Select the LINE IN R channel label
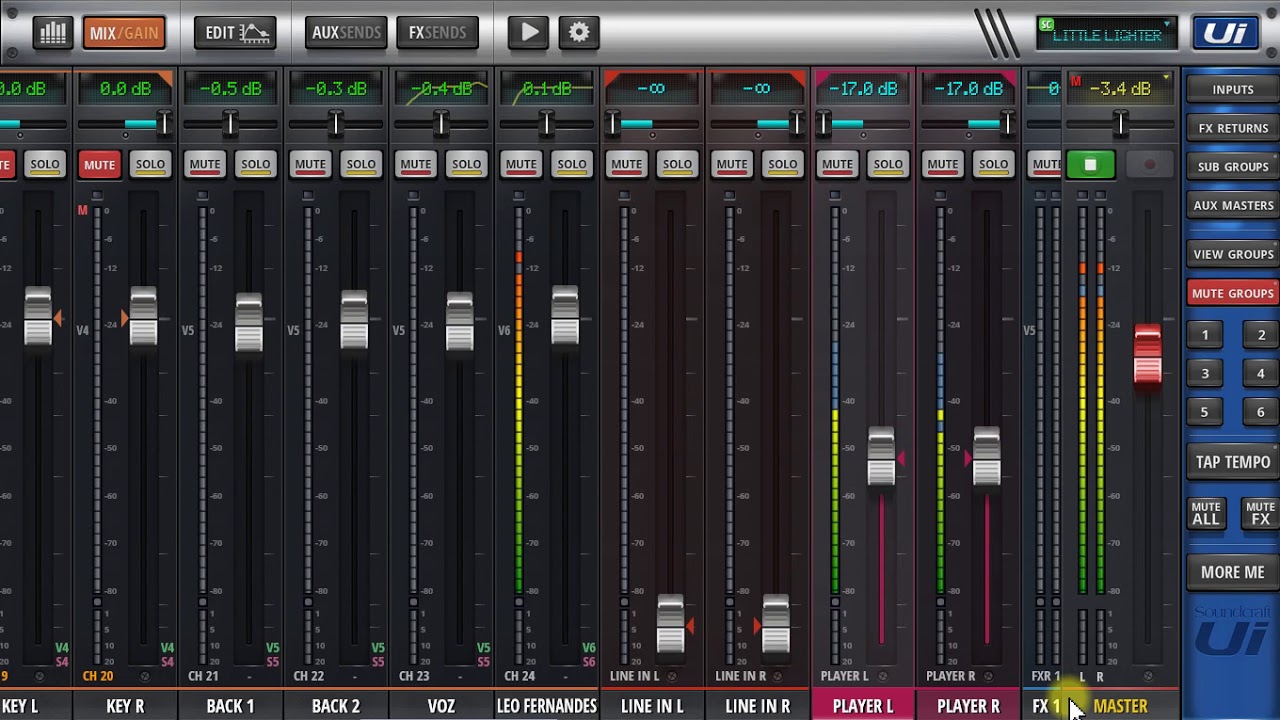The height and width of the screenshot is (720, 1280). (x=757, y=706)
